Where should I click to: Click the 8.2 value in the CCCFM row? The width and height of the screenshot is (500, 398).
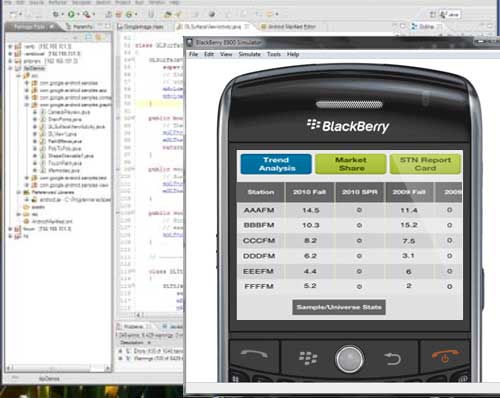[x=310, y=240]
